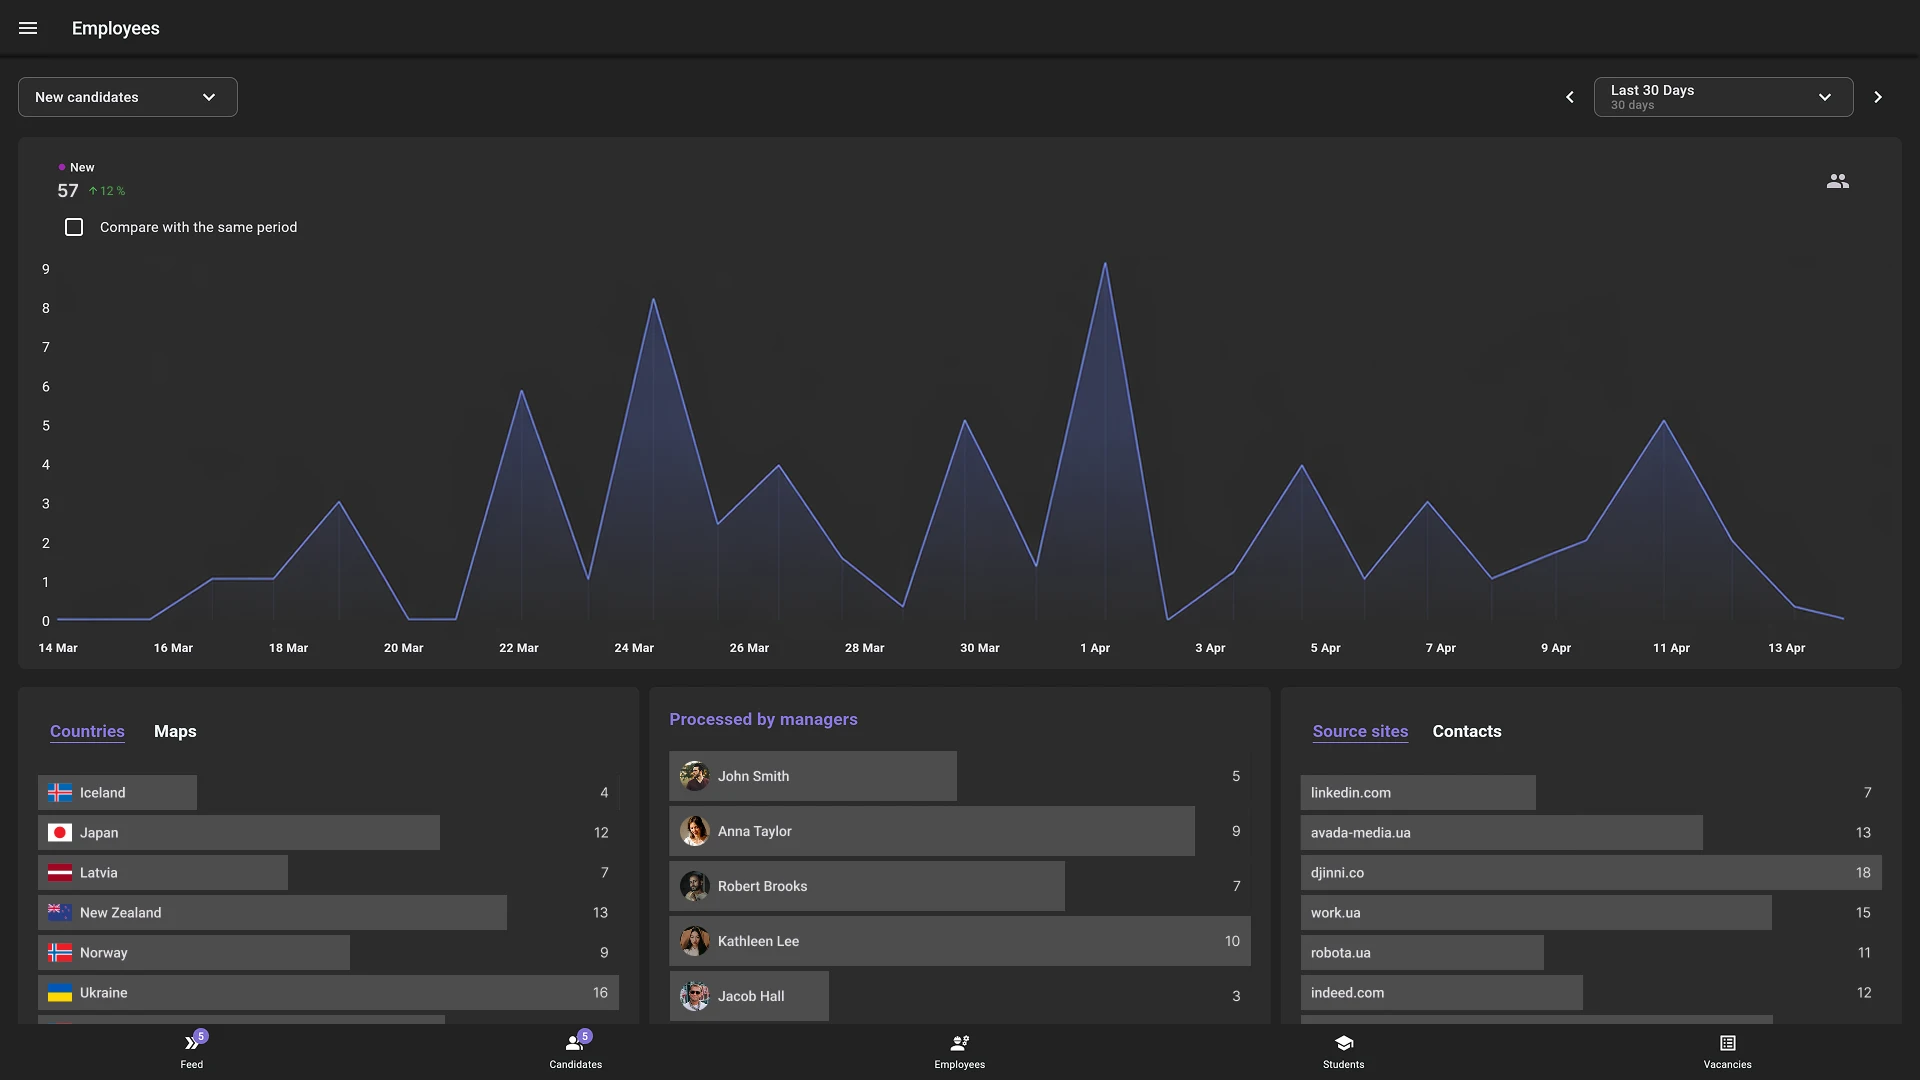Select the Source sites tab

pos(1360,731)
